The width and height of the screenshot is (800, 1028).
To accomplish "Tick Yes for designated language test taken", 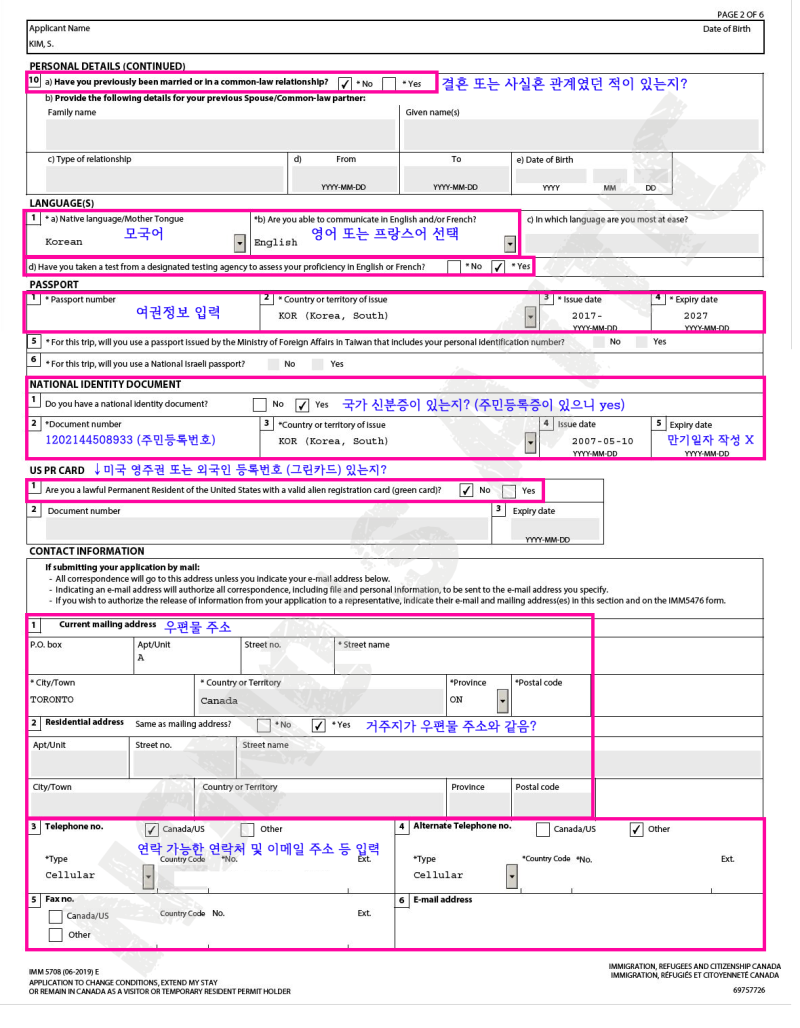I will [x=498, y=267].
